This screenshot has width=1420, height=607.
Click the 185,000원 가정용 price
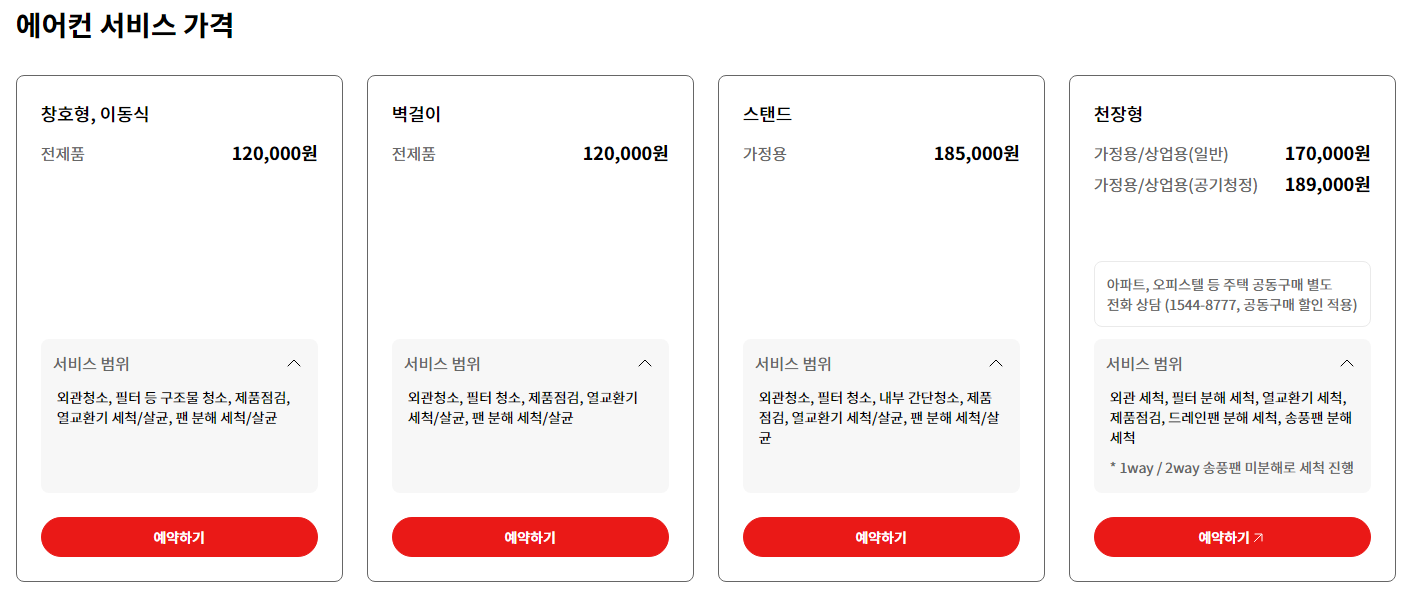click(x=976, y=154)
